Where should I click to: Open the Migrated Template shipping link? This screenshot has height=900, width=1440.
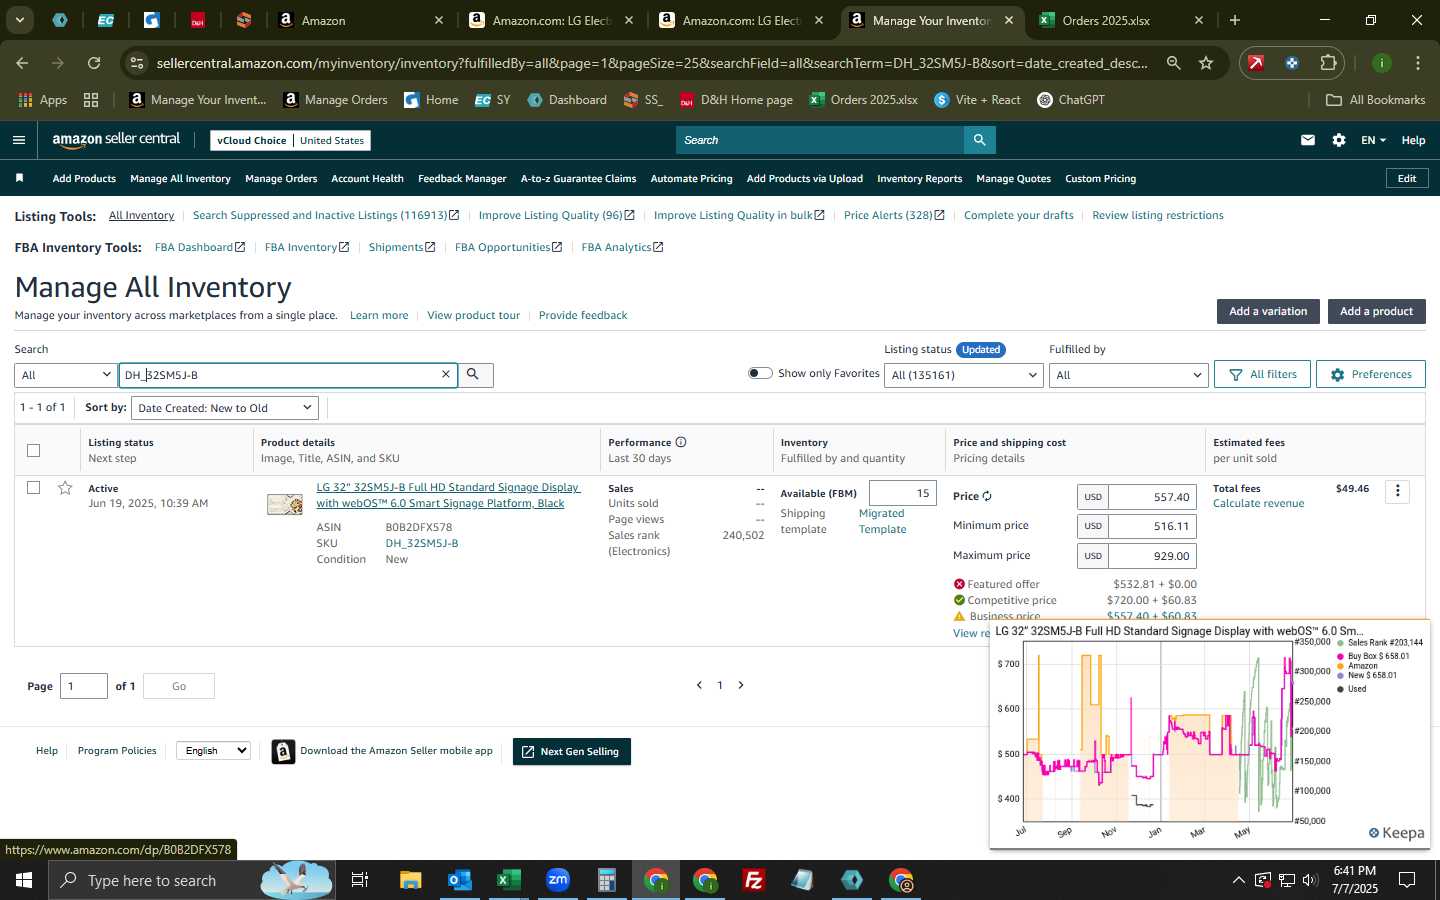tap(881, 521)
